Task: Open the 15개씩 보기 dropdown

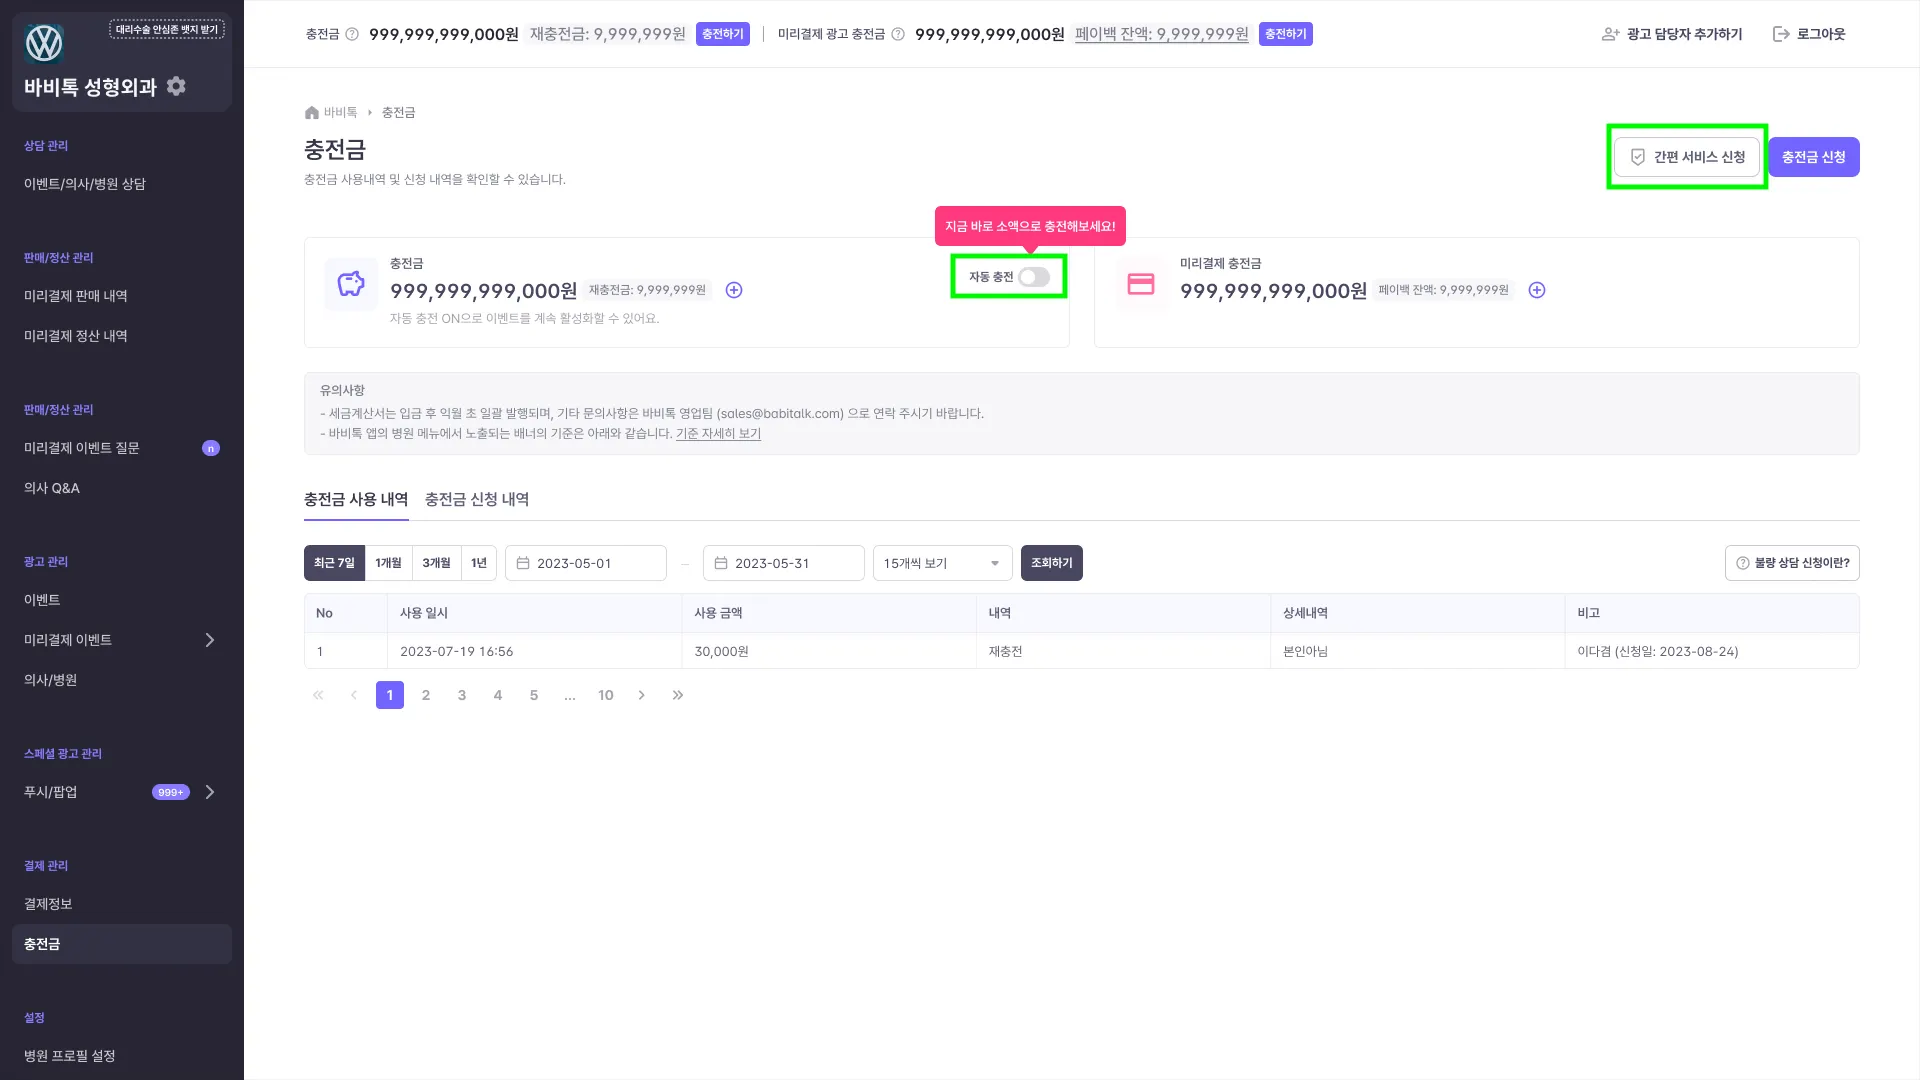Action: tap(942, 563)
